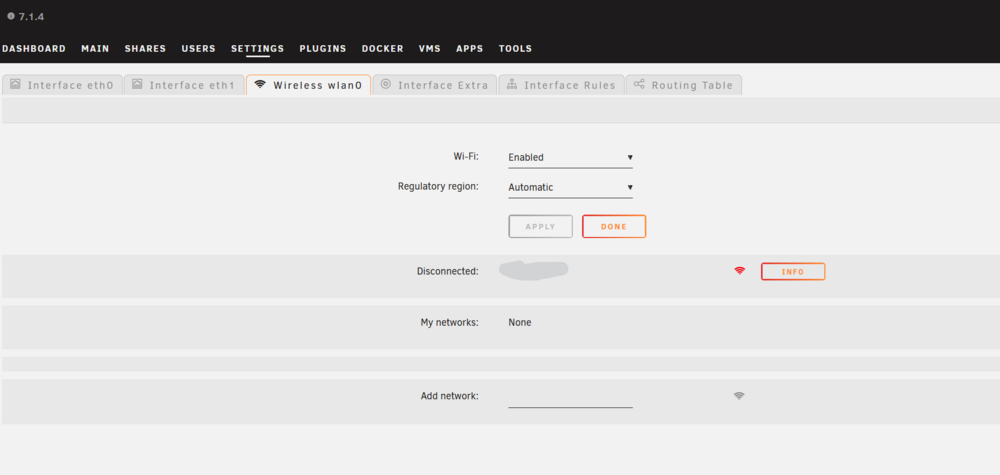The width and height of the screenshot is (1000, 475).
Task: Switch to Interface eth0 tab
Action: point(62,85)
